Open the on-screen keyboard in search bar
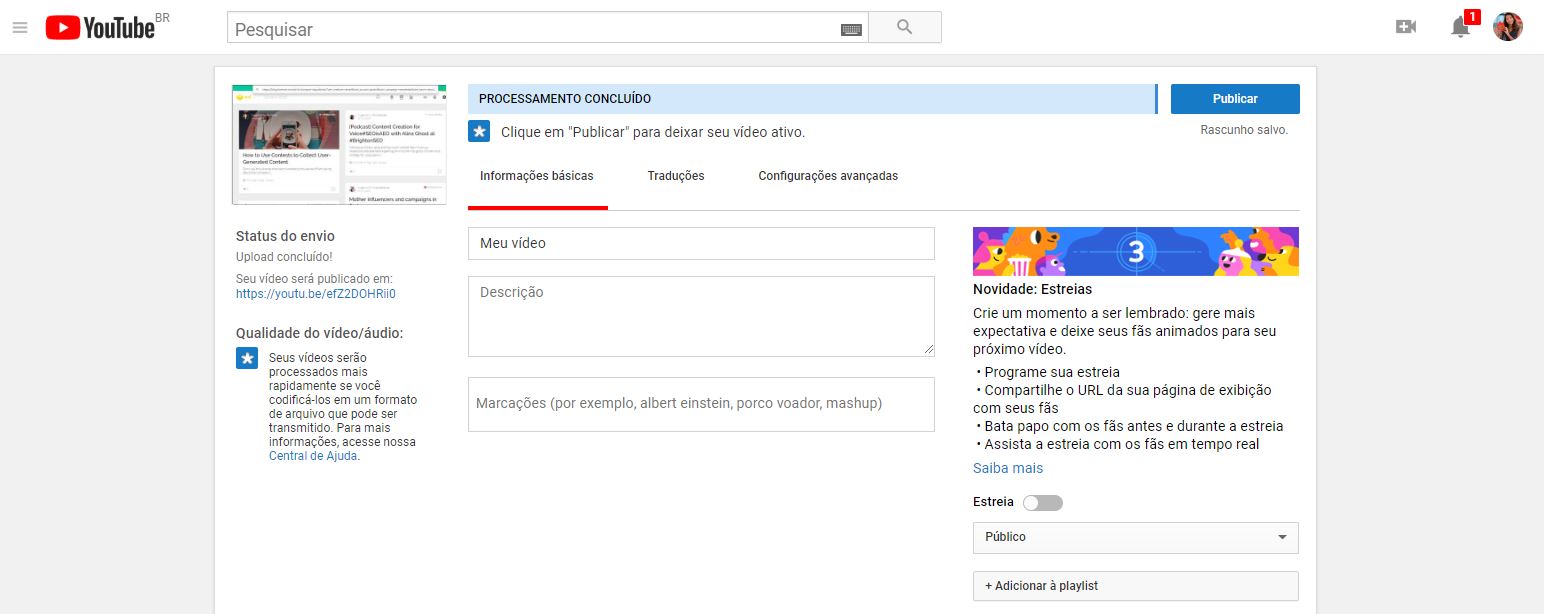Viewport: 1544px width, 614px height. coord(851,28)
